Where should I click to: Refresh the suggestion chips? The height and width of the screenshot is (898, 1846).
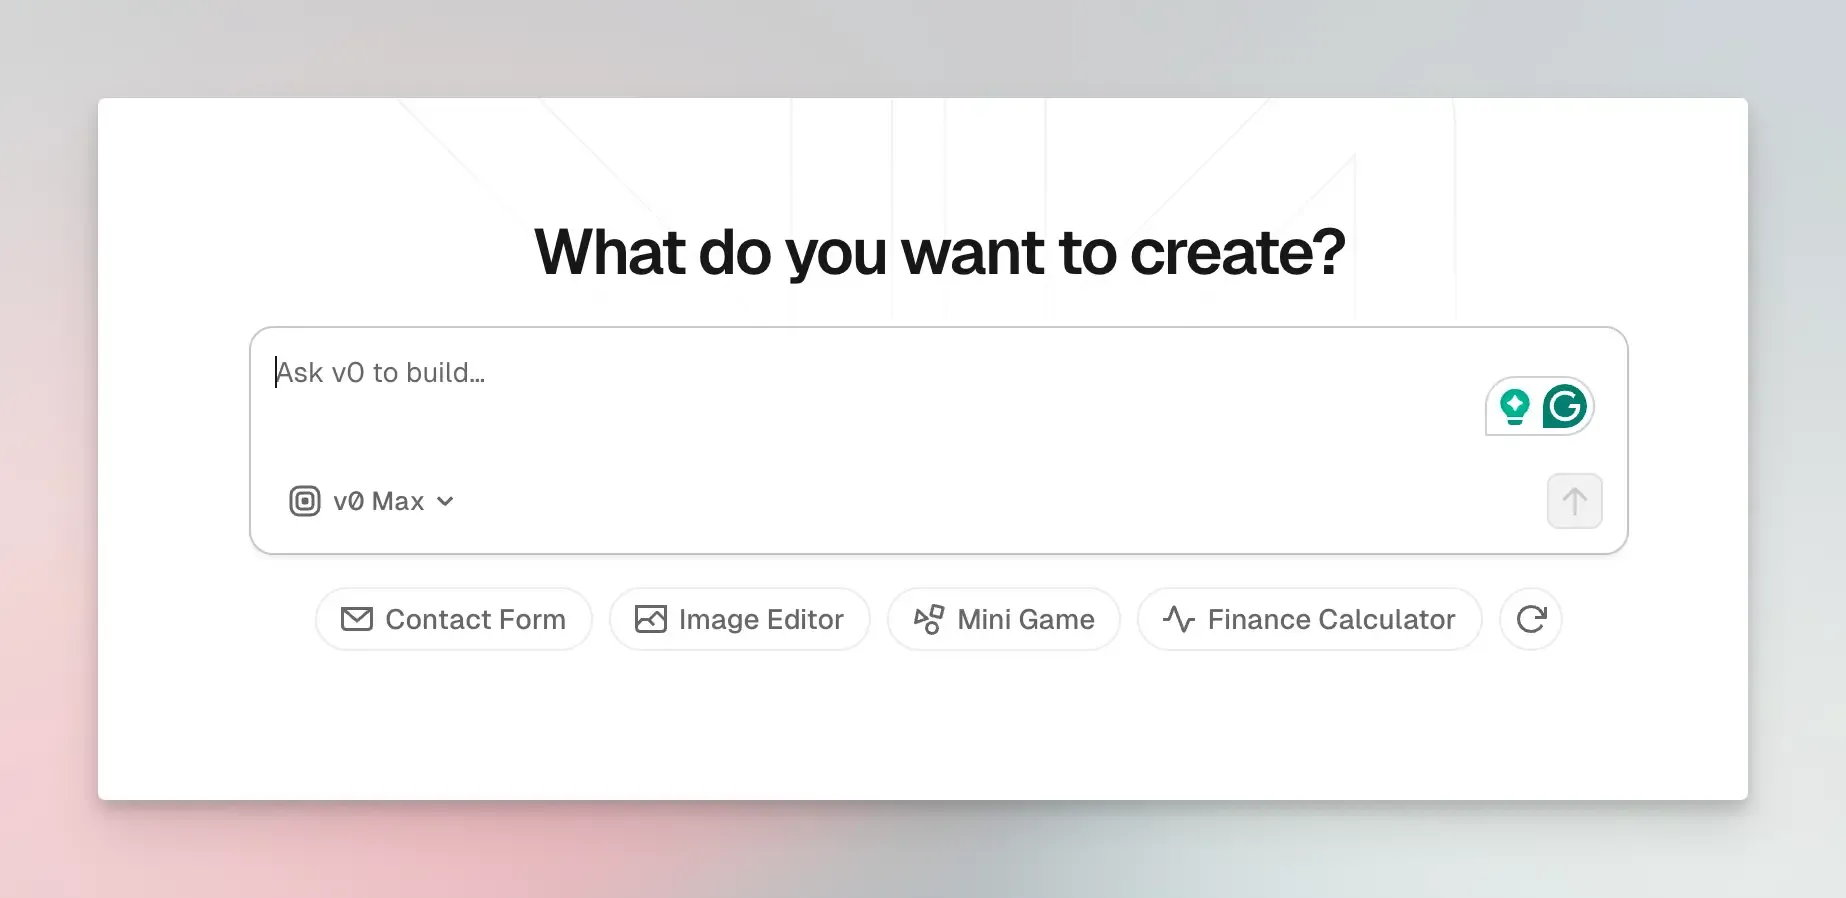point(1531,620)
